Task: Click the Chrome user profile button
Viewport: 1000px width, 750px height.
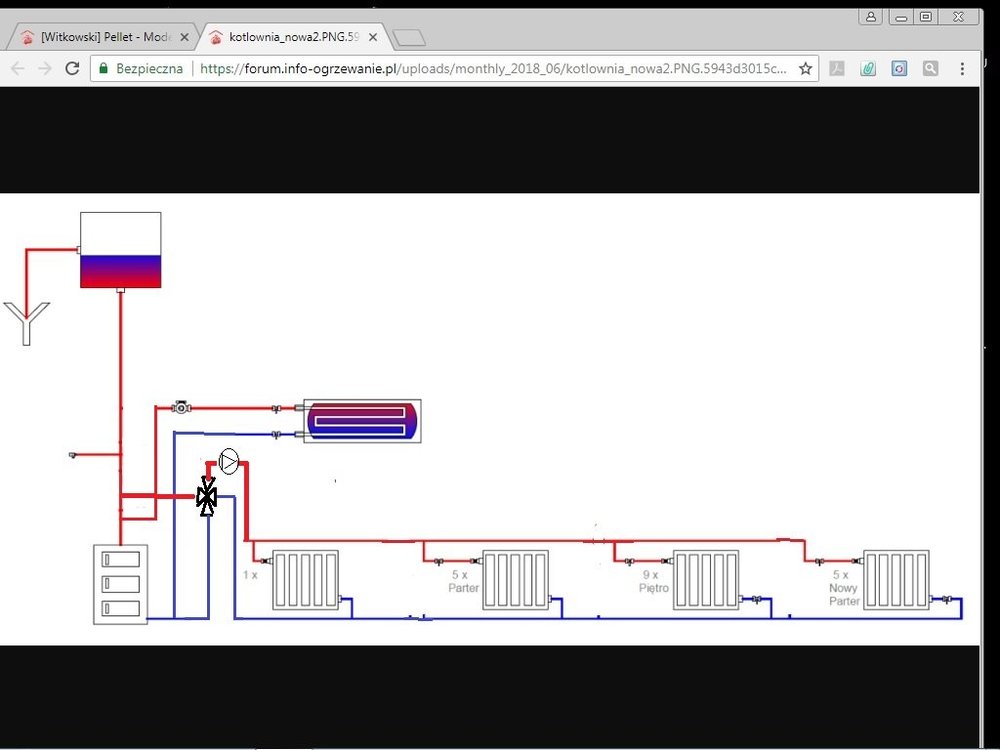Action: (871, 17)
